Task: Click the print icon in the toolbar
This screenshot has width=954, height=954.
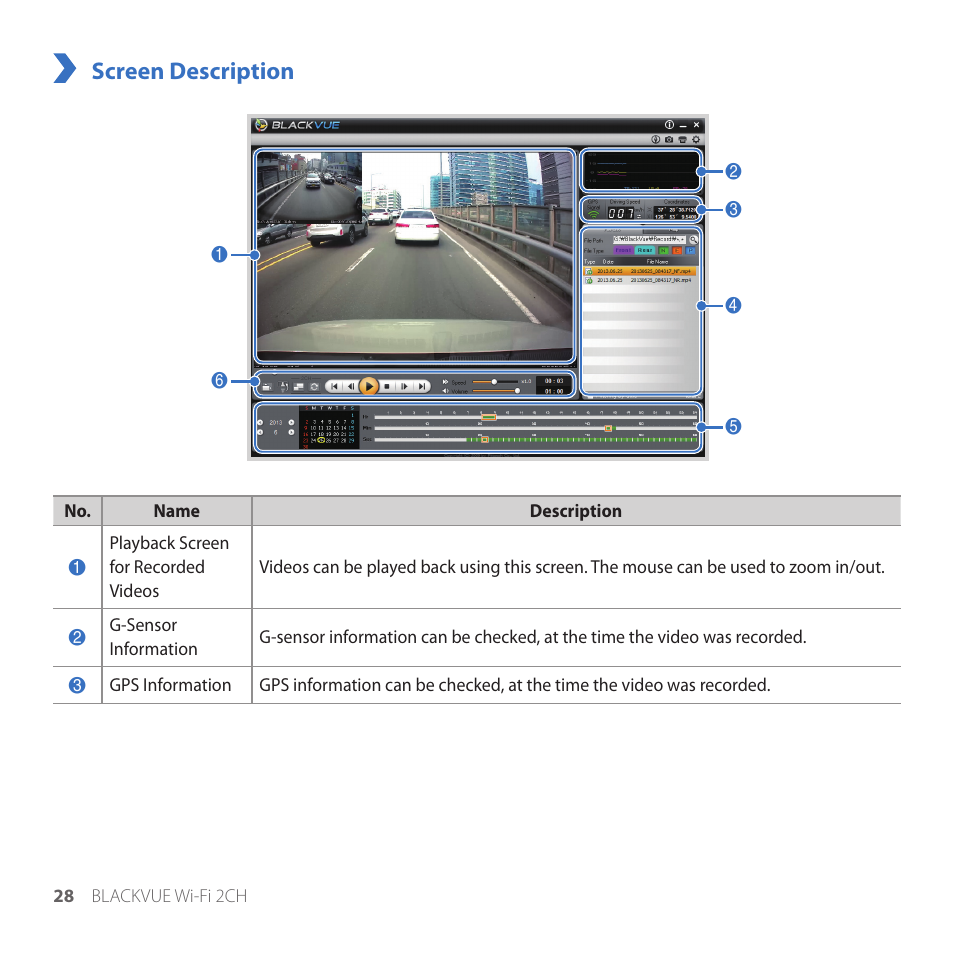Action: (682, 139)
